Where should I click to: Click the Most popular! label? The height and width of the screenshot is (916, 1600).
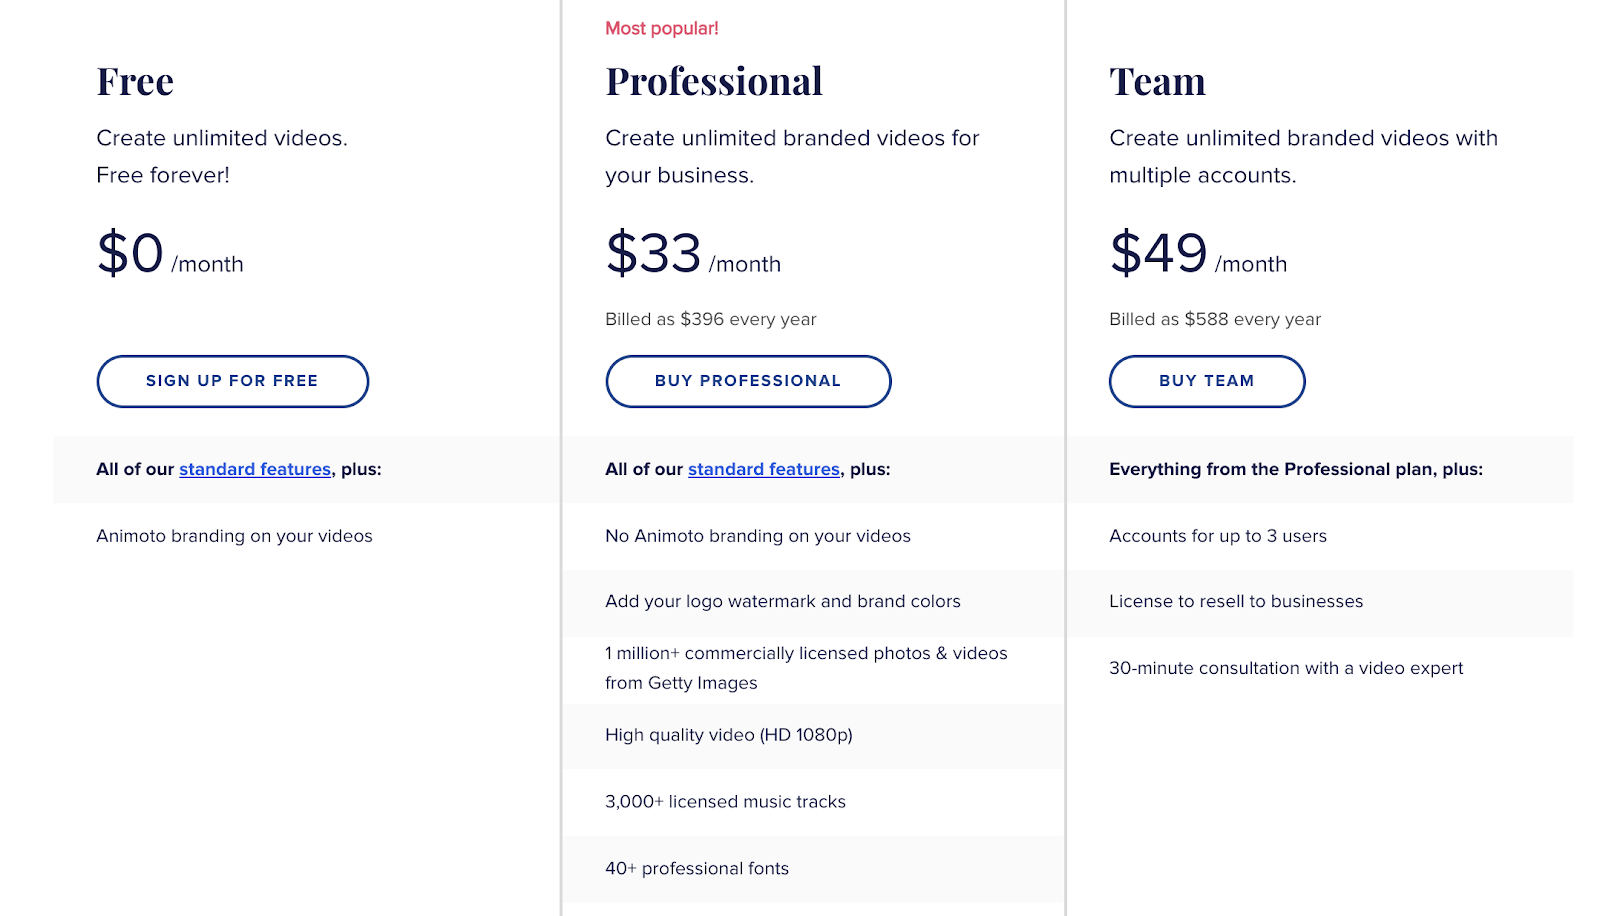click(662, 28)
